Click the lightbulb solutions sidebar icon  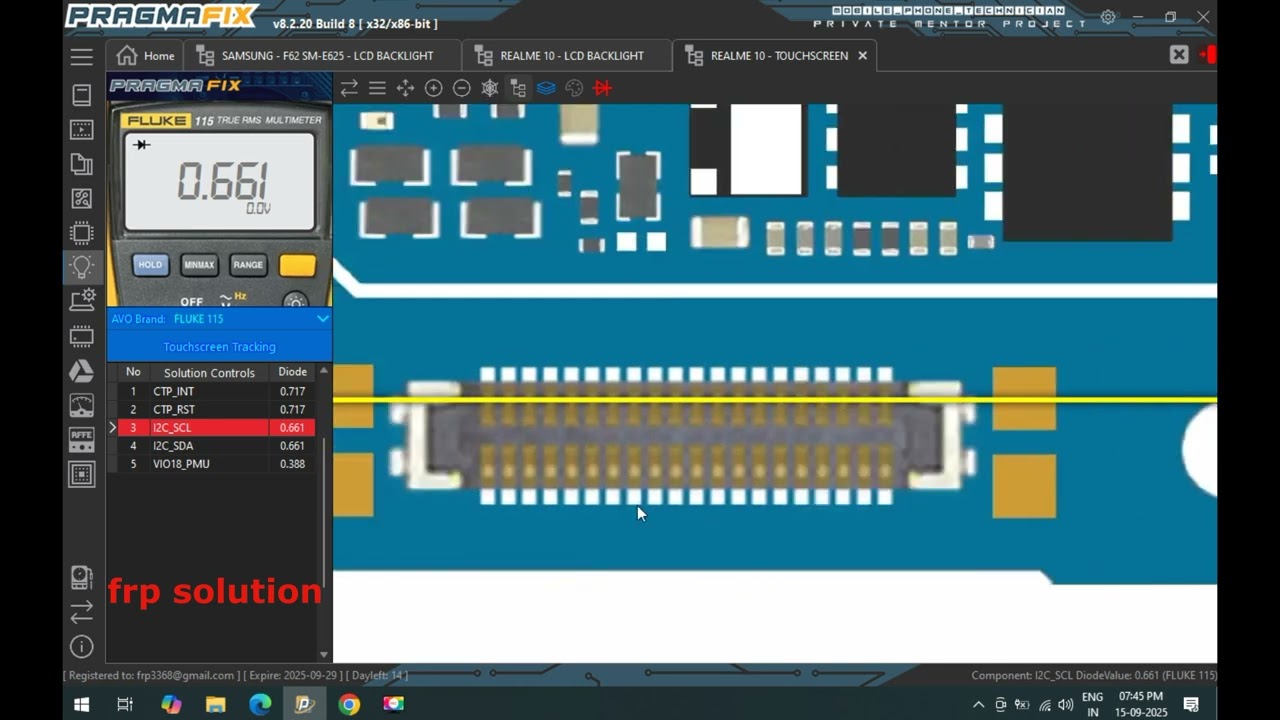82,267
